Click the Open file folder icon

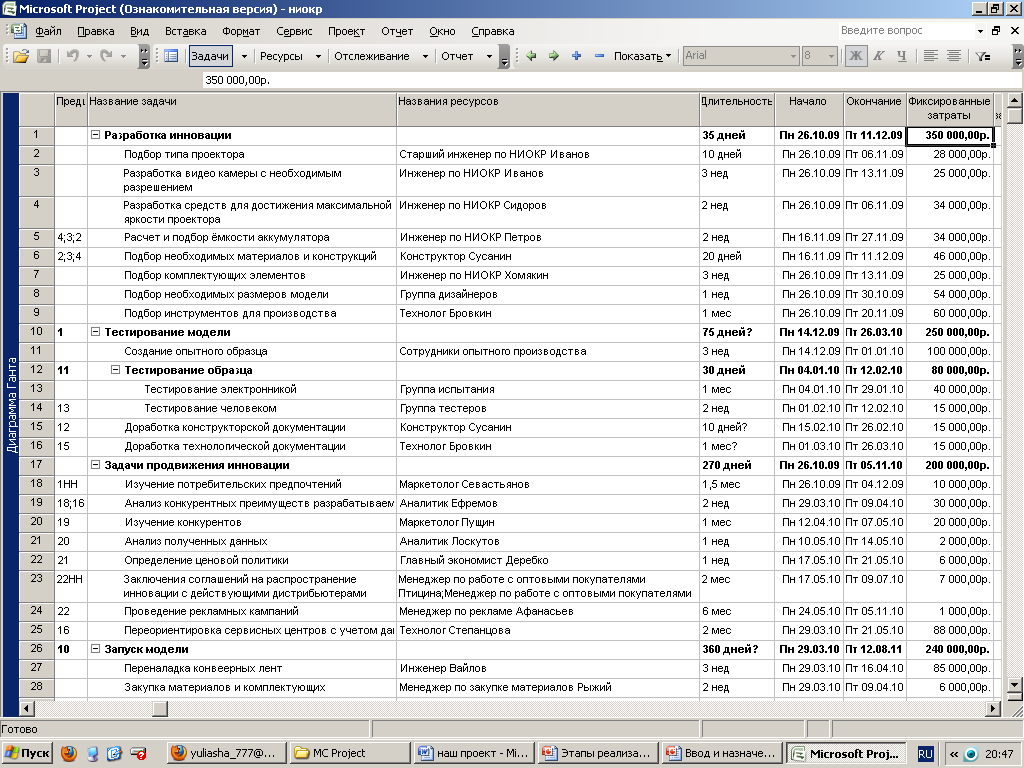pos(21,56)
